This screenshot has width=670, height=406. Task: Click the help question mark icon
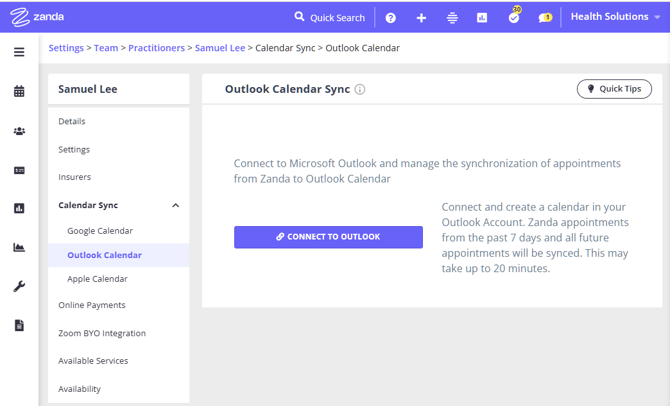coord(391,18)
